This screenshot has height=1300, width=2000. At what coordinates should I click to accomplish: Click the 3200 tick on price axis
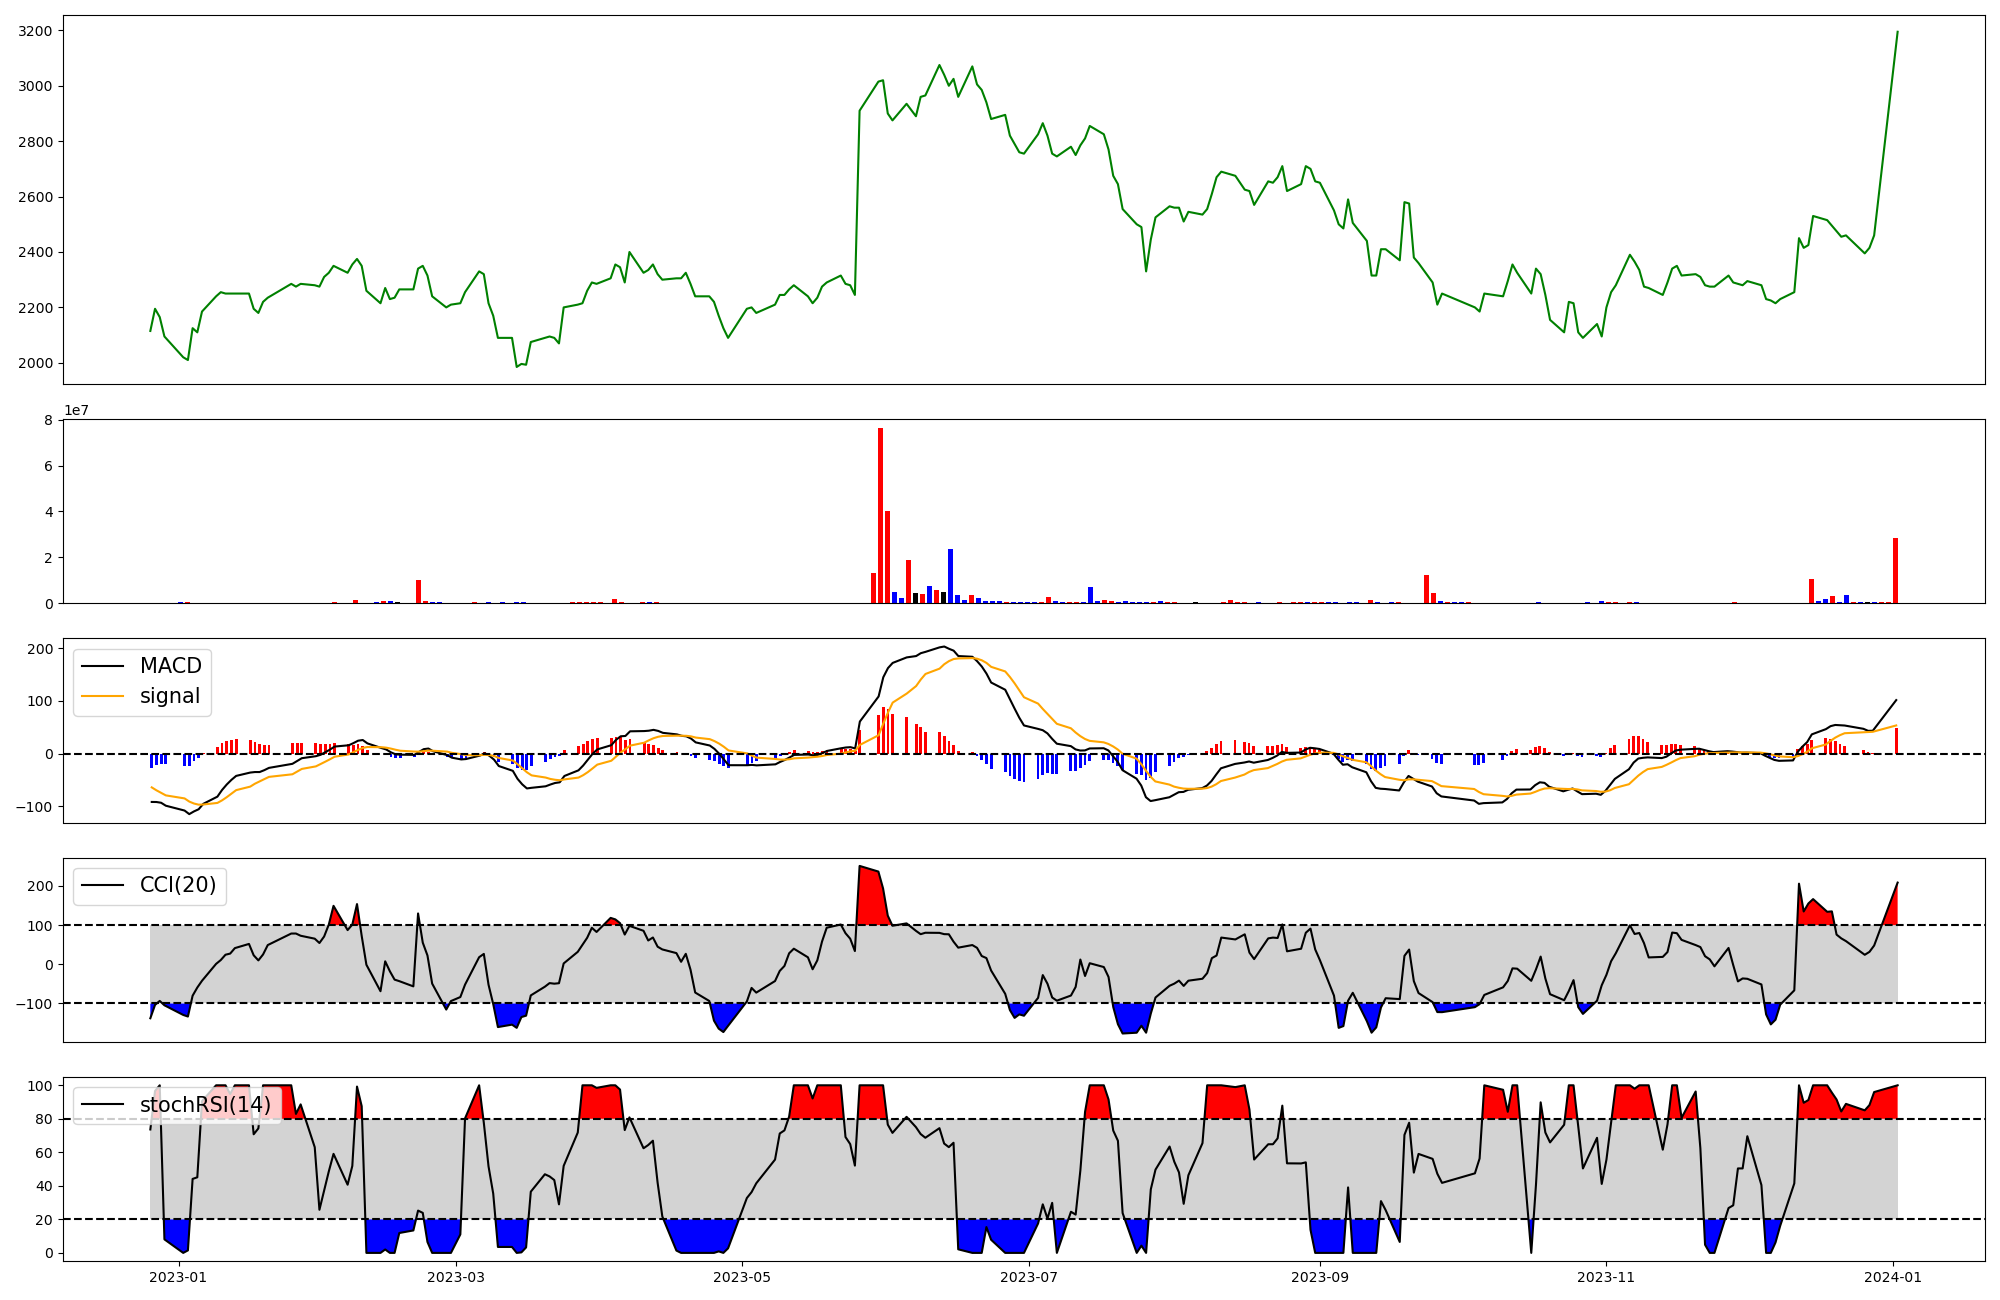[35, 31]
